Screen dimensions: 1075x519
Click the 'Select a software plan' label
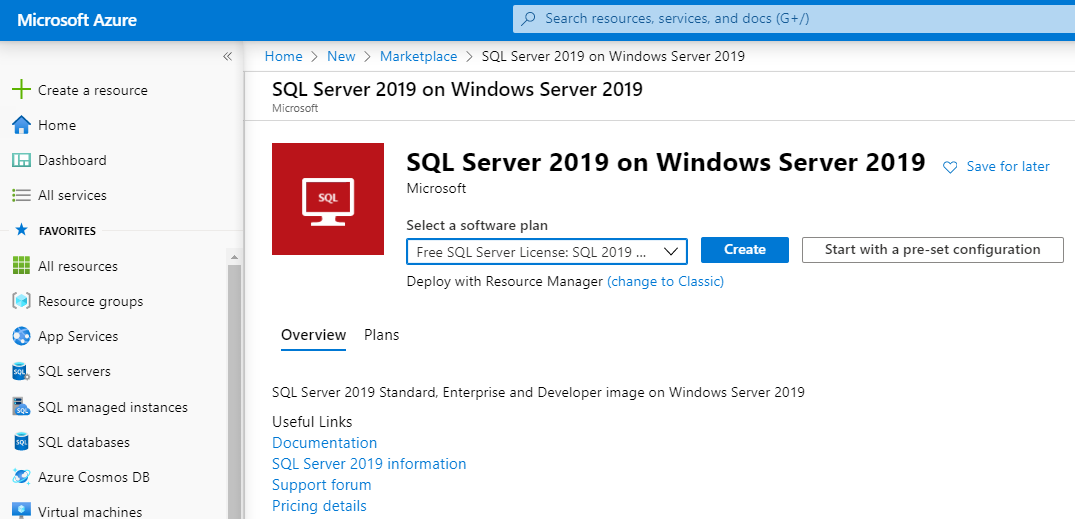point(477,225)
